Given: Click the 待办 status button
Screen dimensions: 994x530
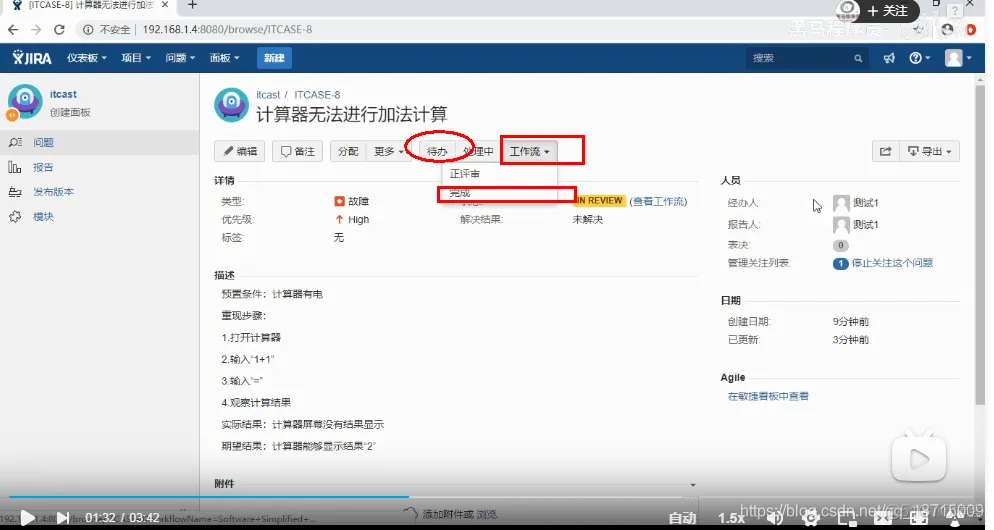Looking at the screenshot, I should point(437,151).
